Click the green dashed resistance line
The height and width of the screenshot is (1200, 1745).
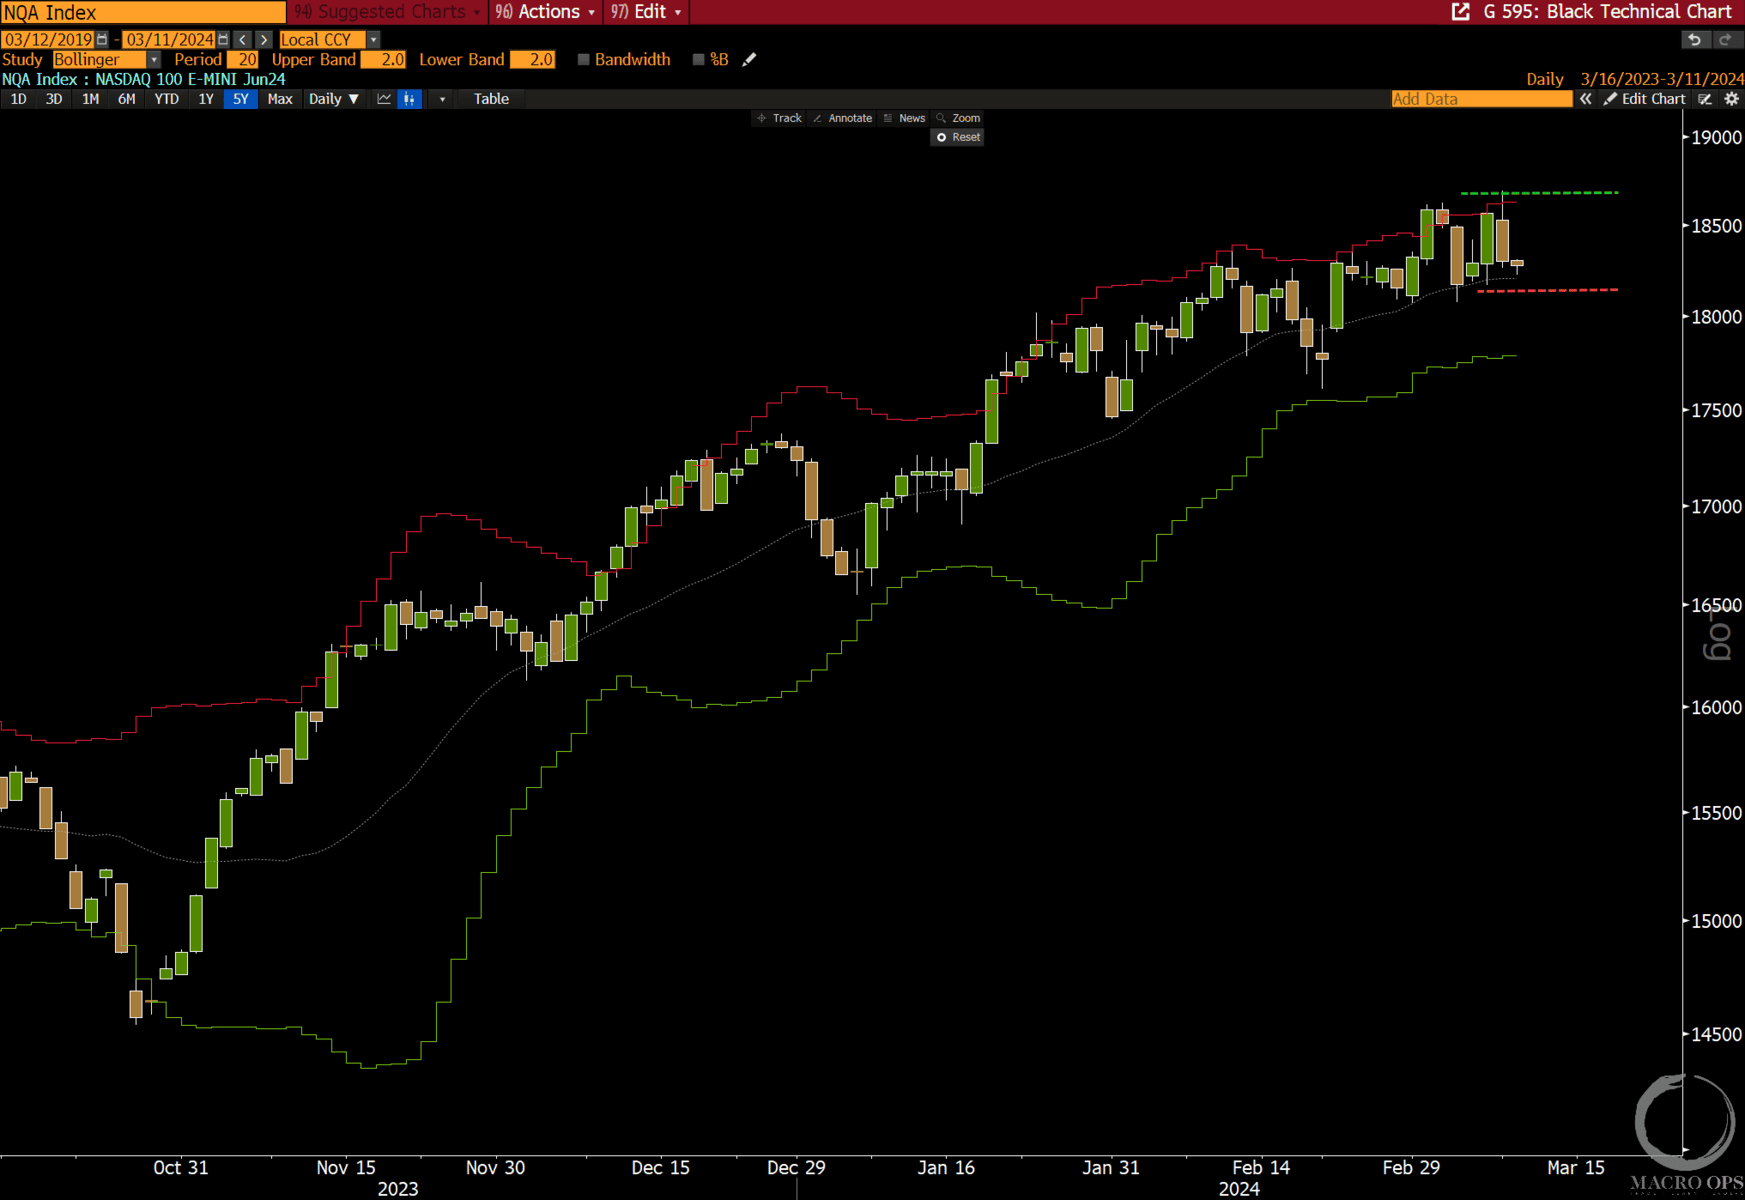point(1540,192)
